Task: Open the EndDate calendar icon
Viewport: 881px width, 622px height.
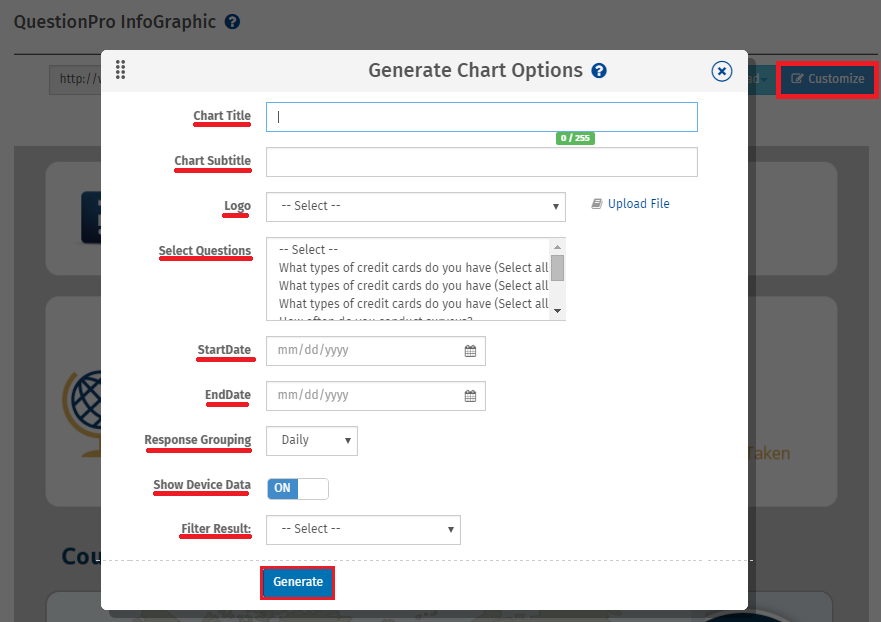Action: (x=470, y=396)
